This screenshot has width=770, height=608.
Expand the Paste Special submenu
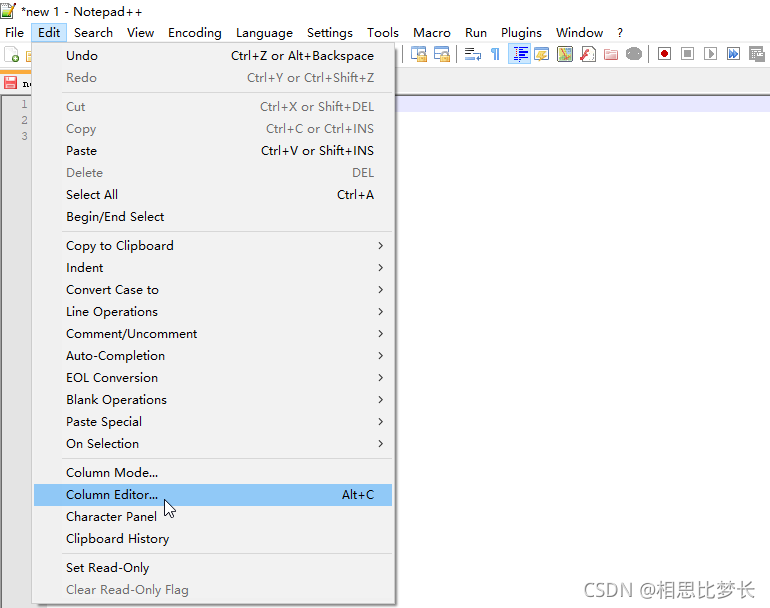tap(213, 422)
